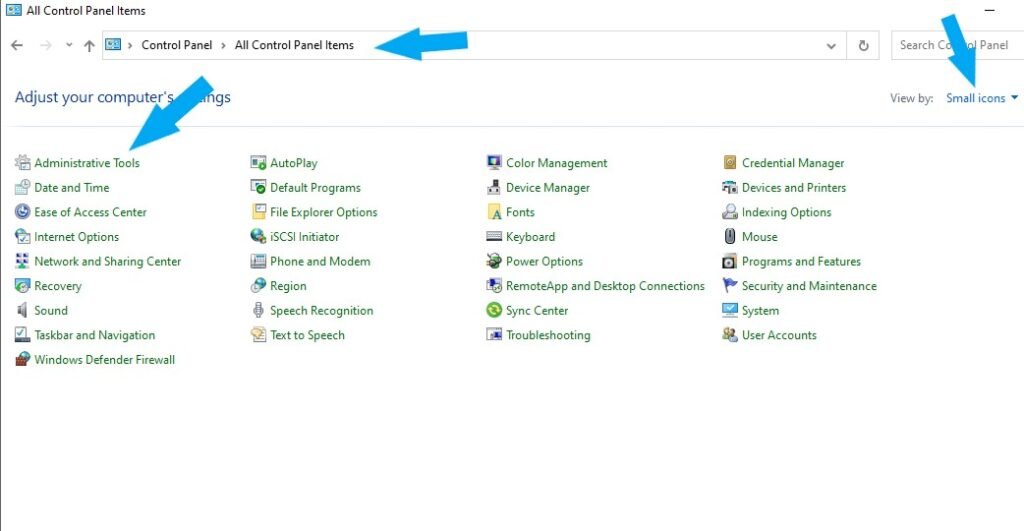
Task: Open RemoteApp and Desktop Connections link
Action: [x=605, y=286]
